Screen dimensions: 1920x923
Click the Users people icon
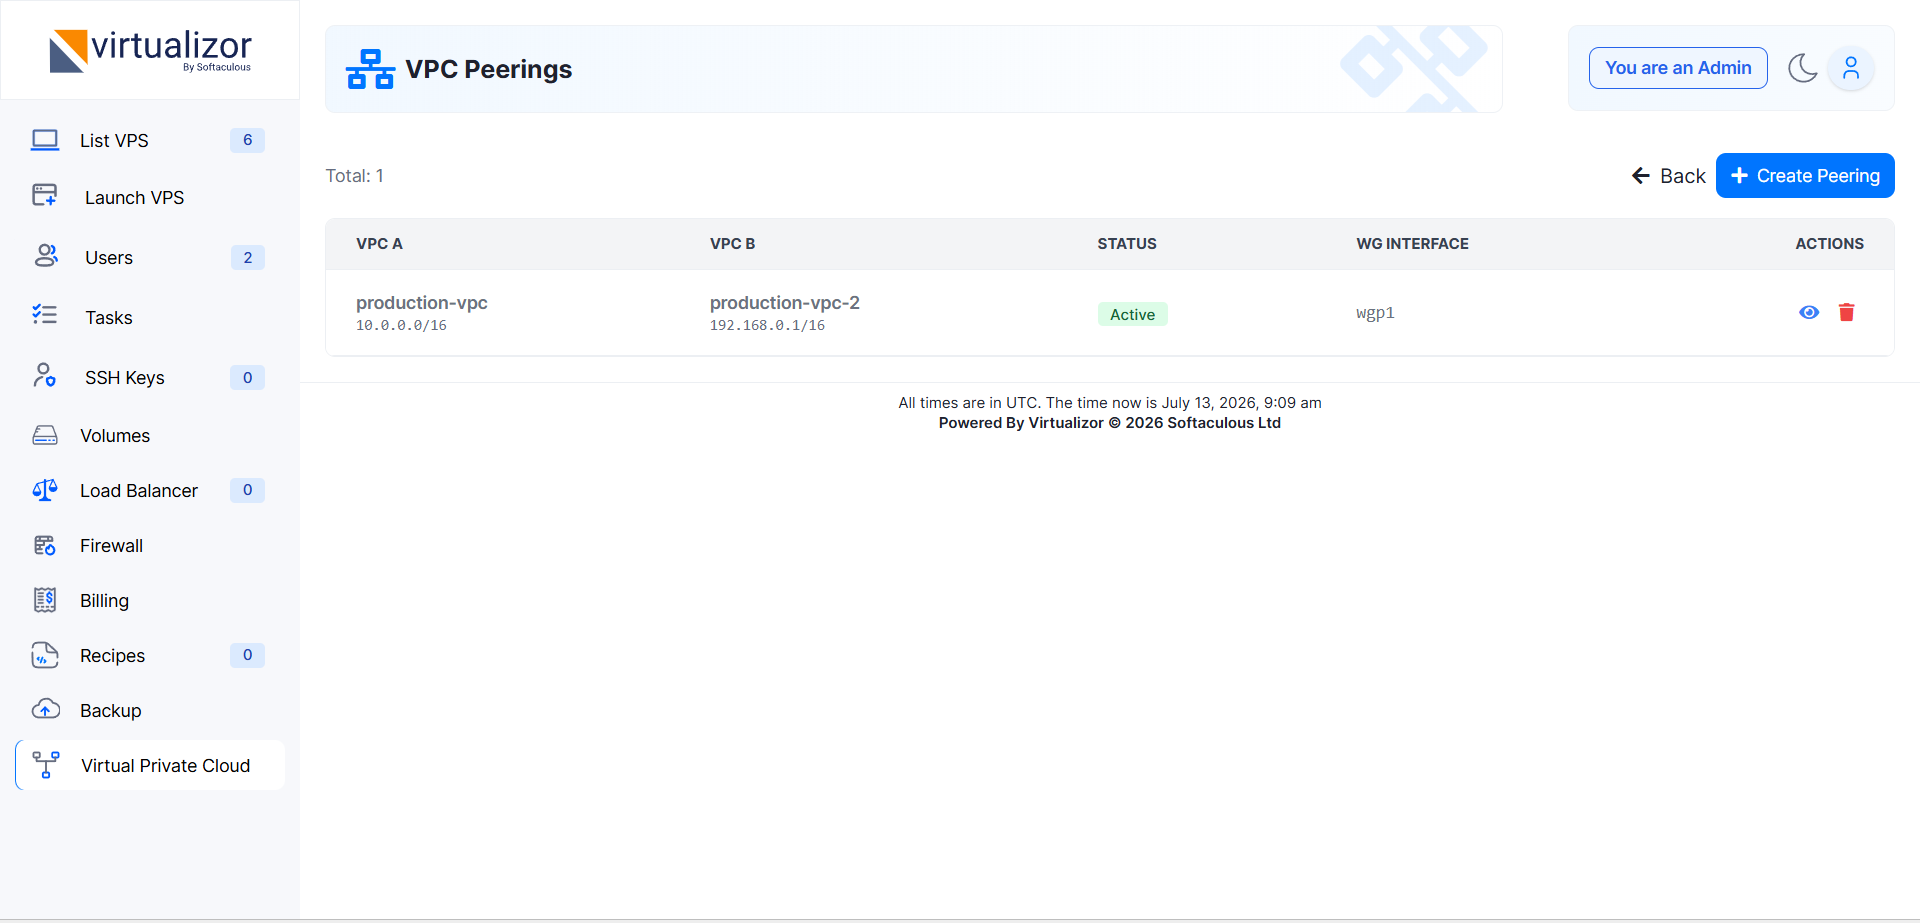[x=46, y=256]
